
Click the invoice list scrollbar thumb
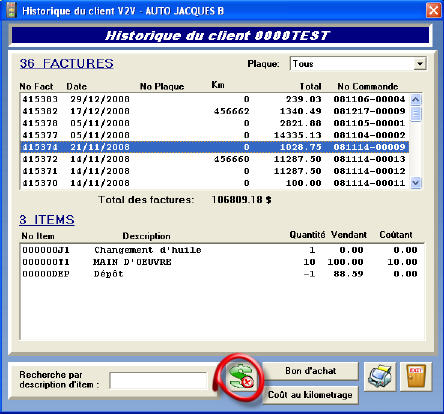tap(416, 114)
